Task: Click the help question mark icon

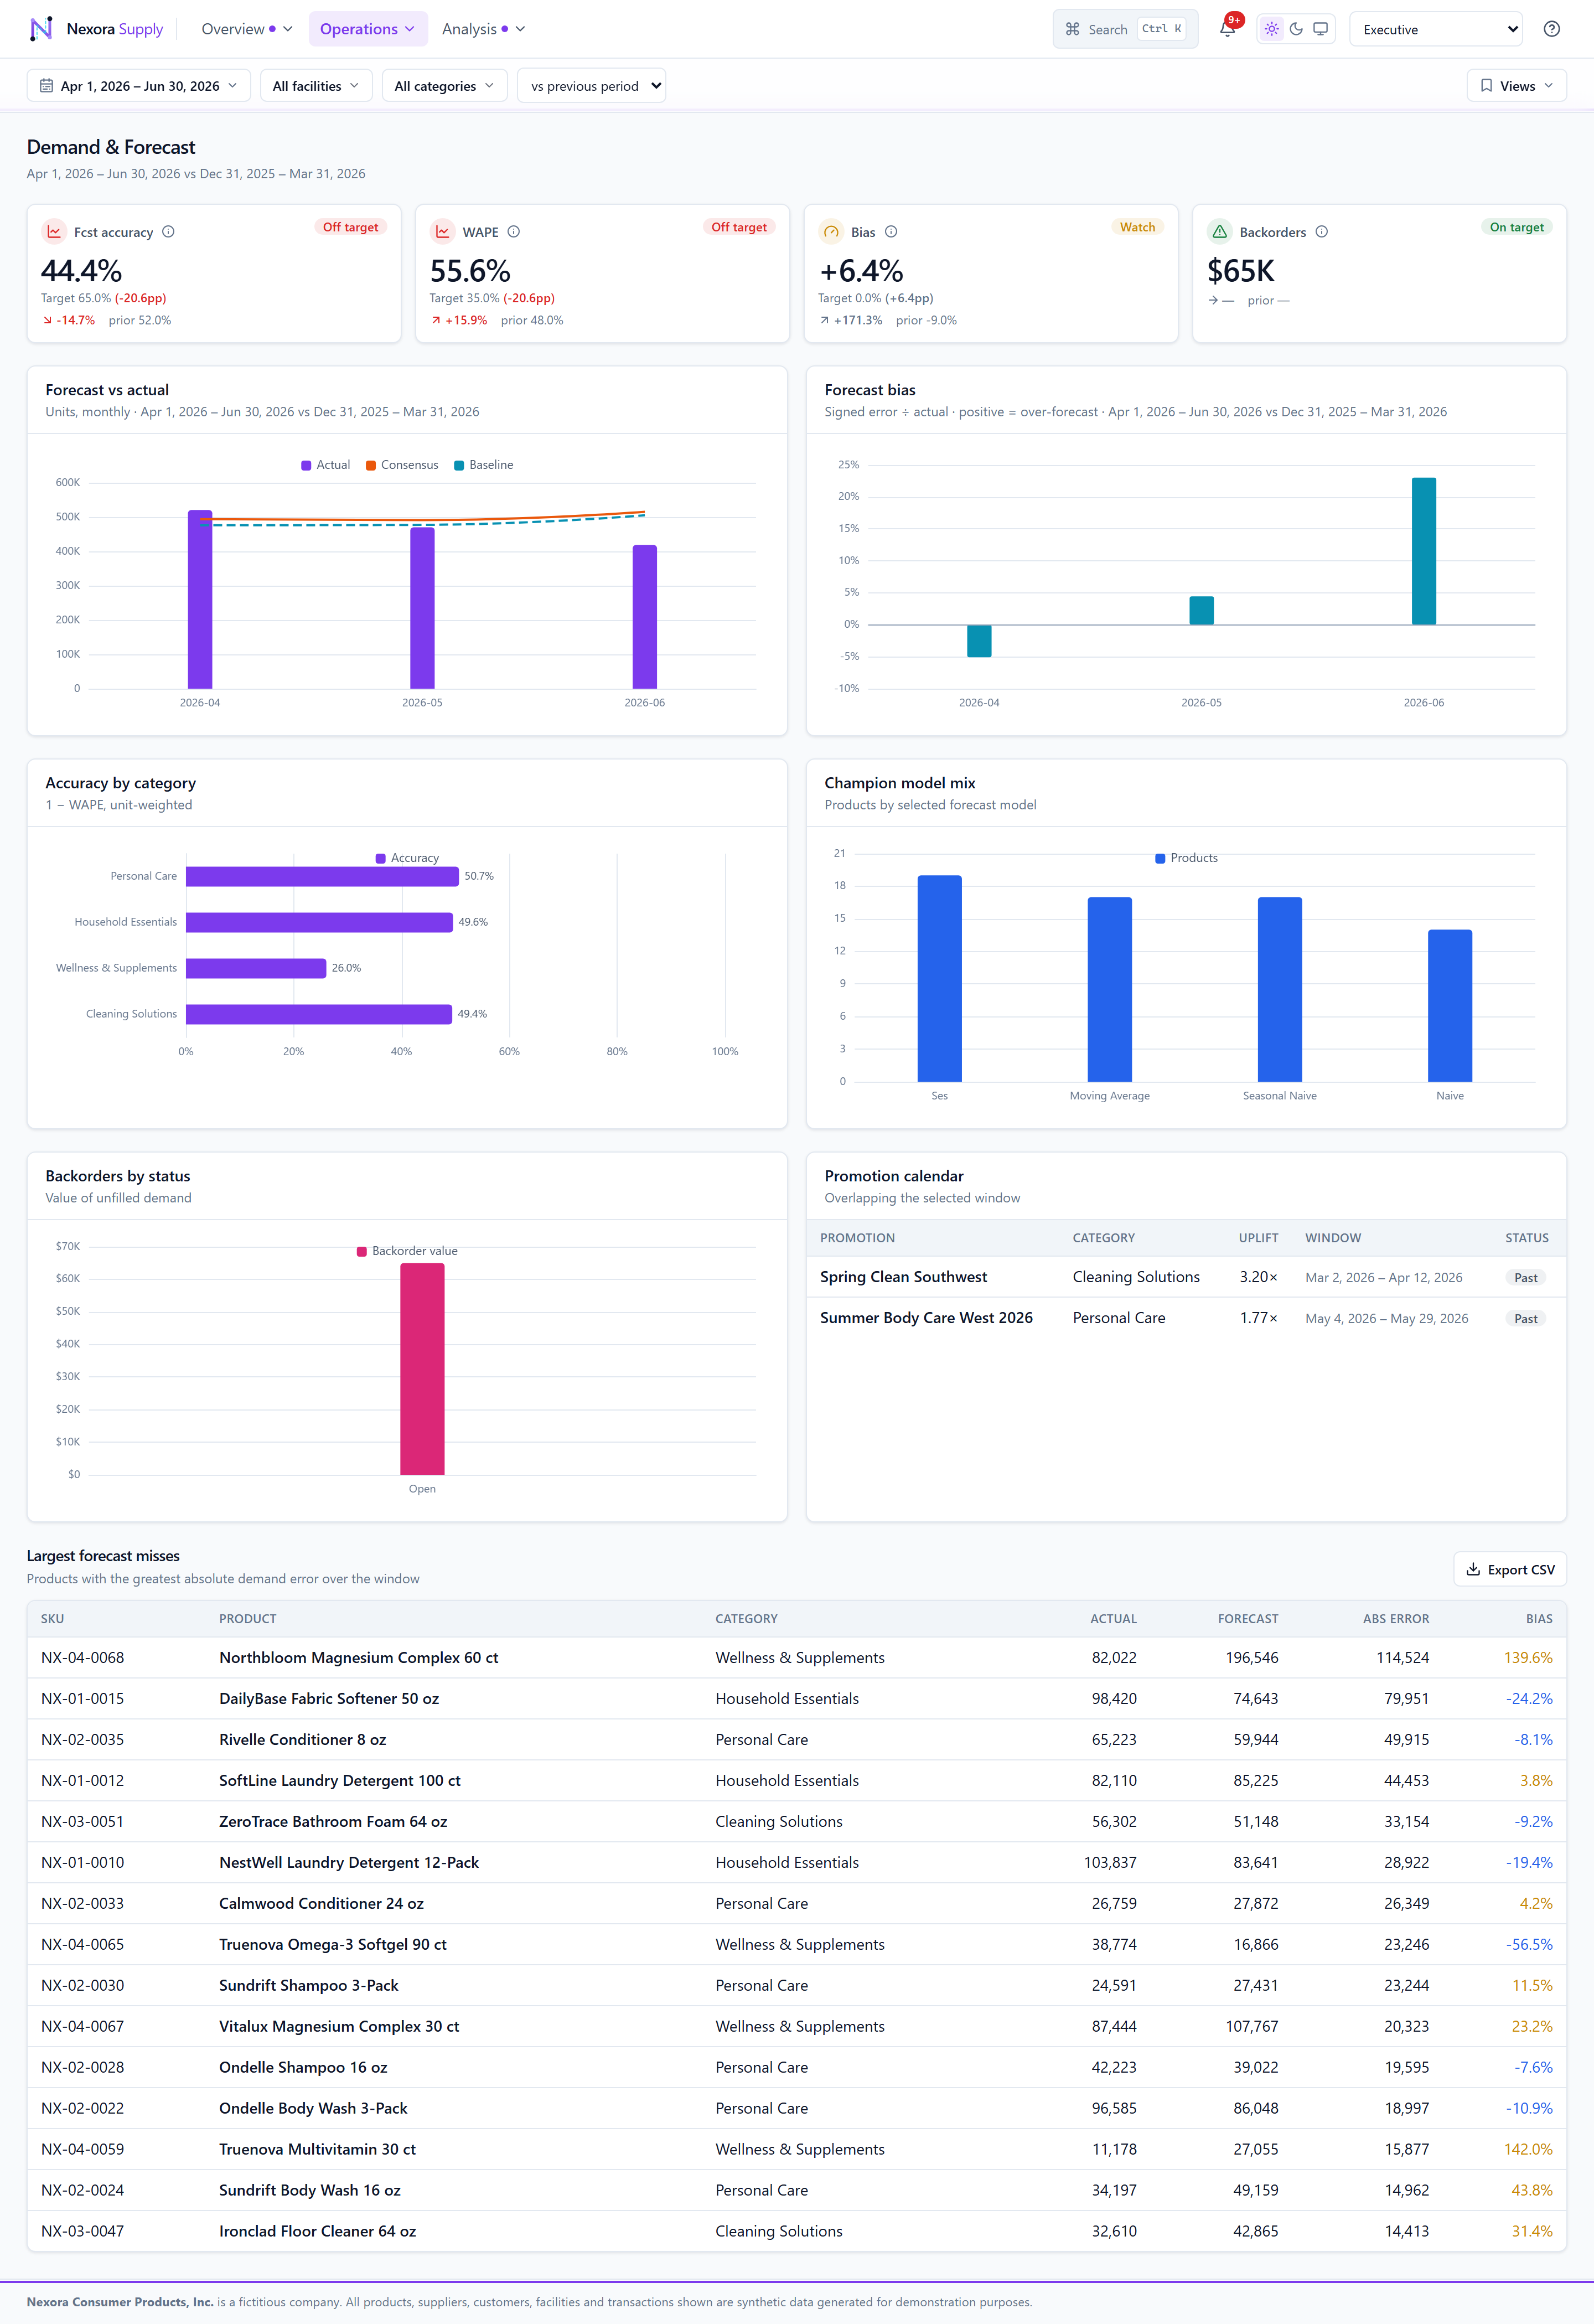Action: [1551, 29]
